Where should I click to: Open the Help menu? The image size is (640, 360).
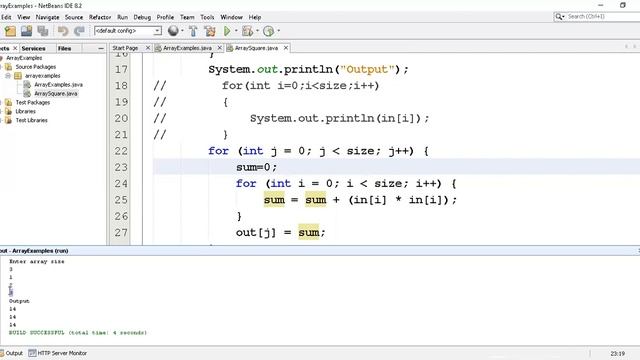coord(255,17)
